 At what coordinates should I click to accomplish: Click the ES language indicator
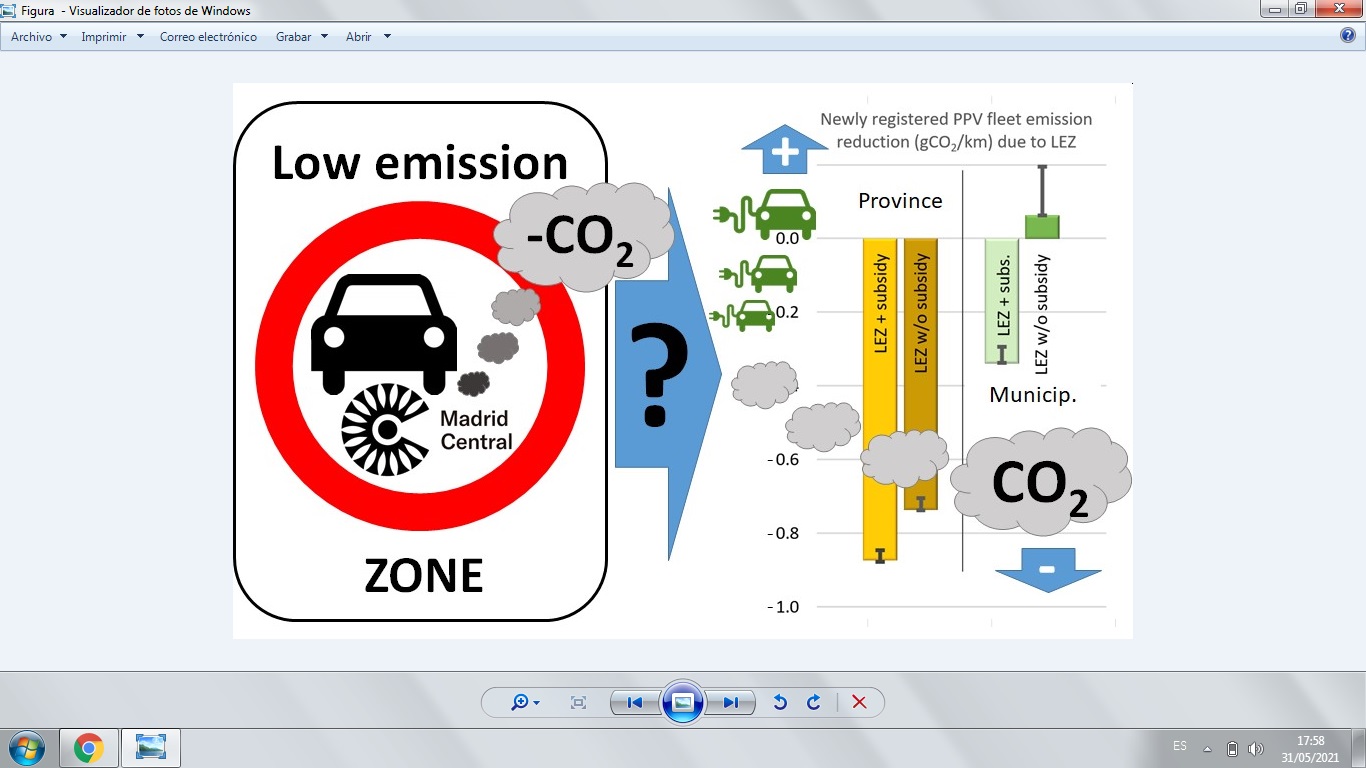(x=1180, y=747)
